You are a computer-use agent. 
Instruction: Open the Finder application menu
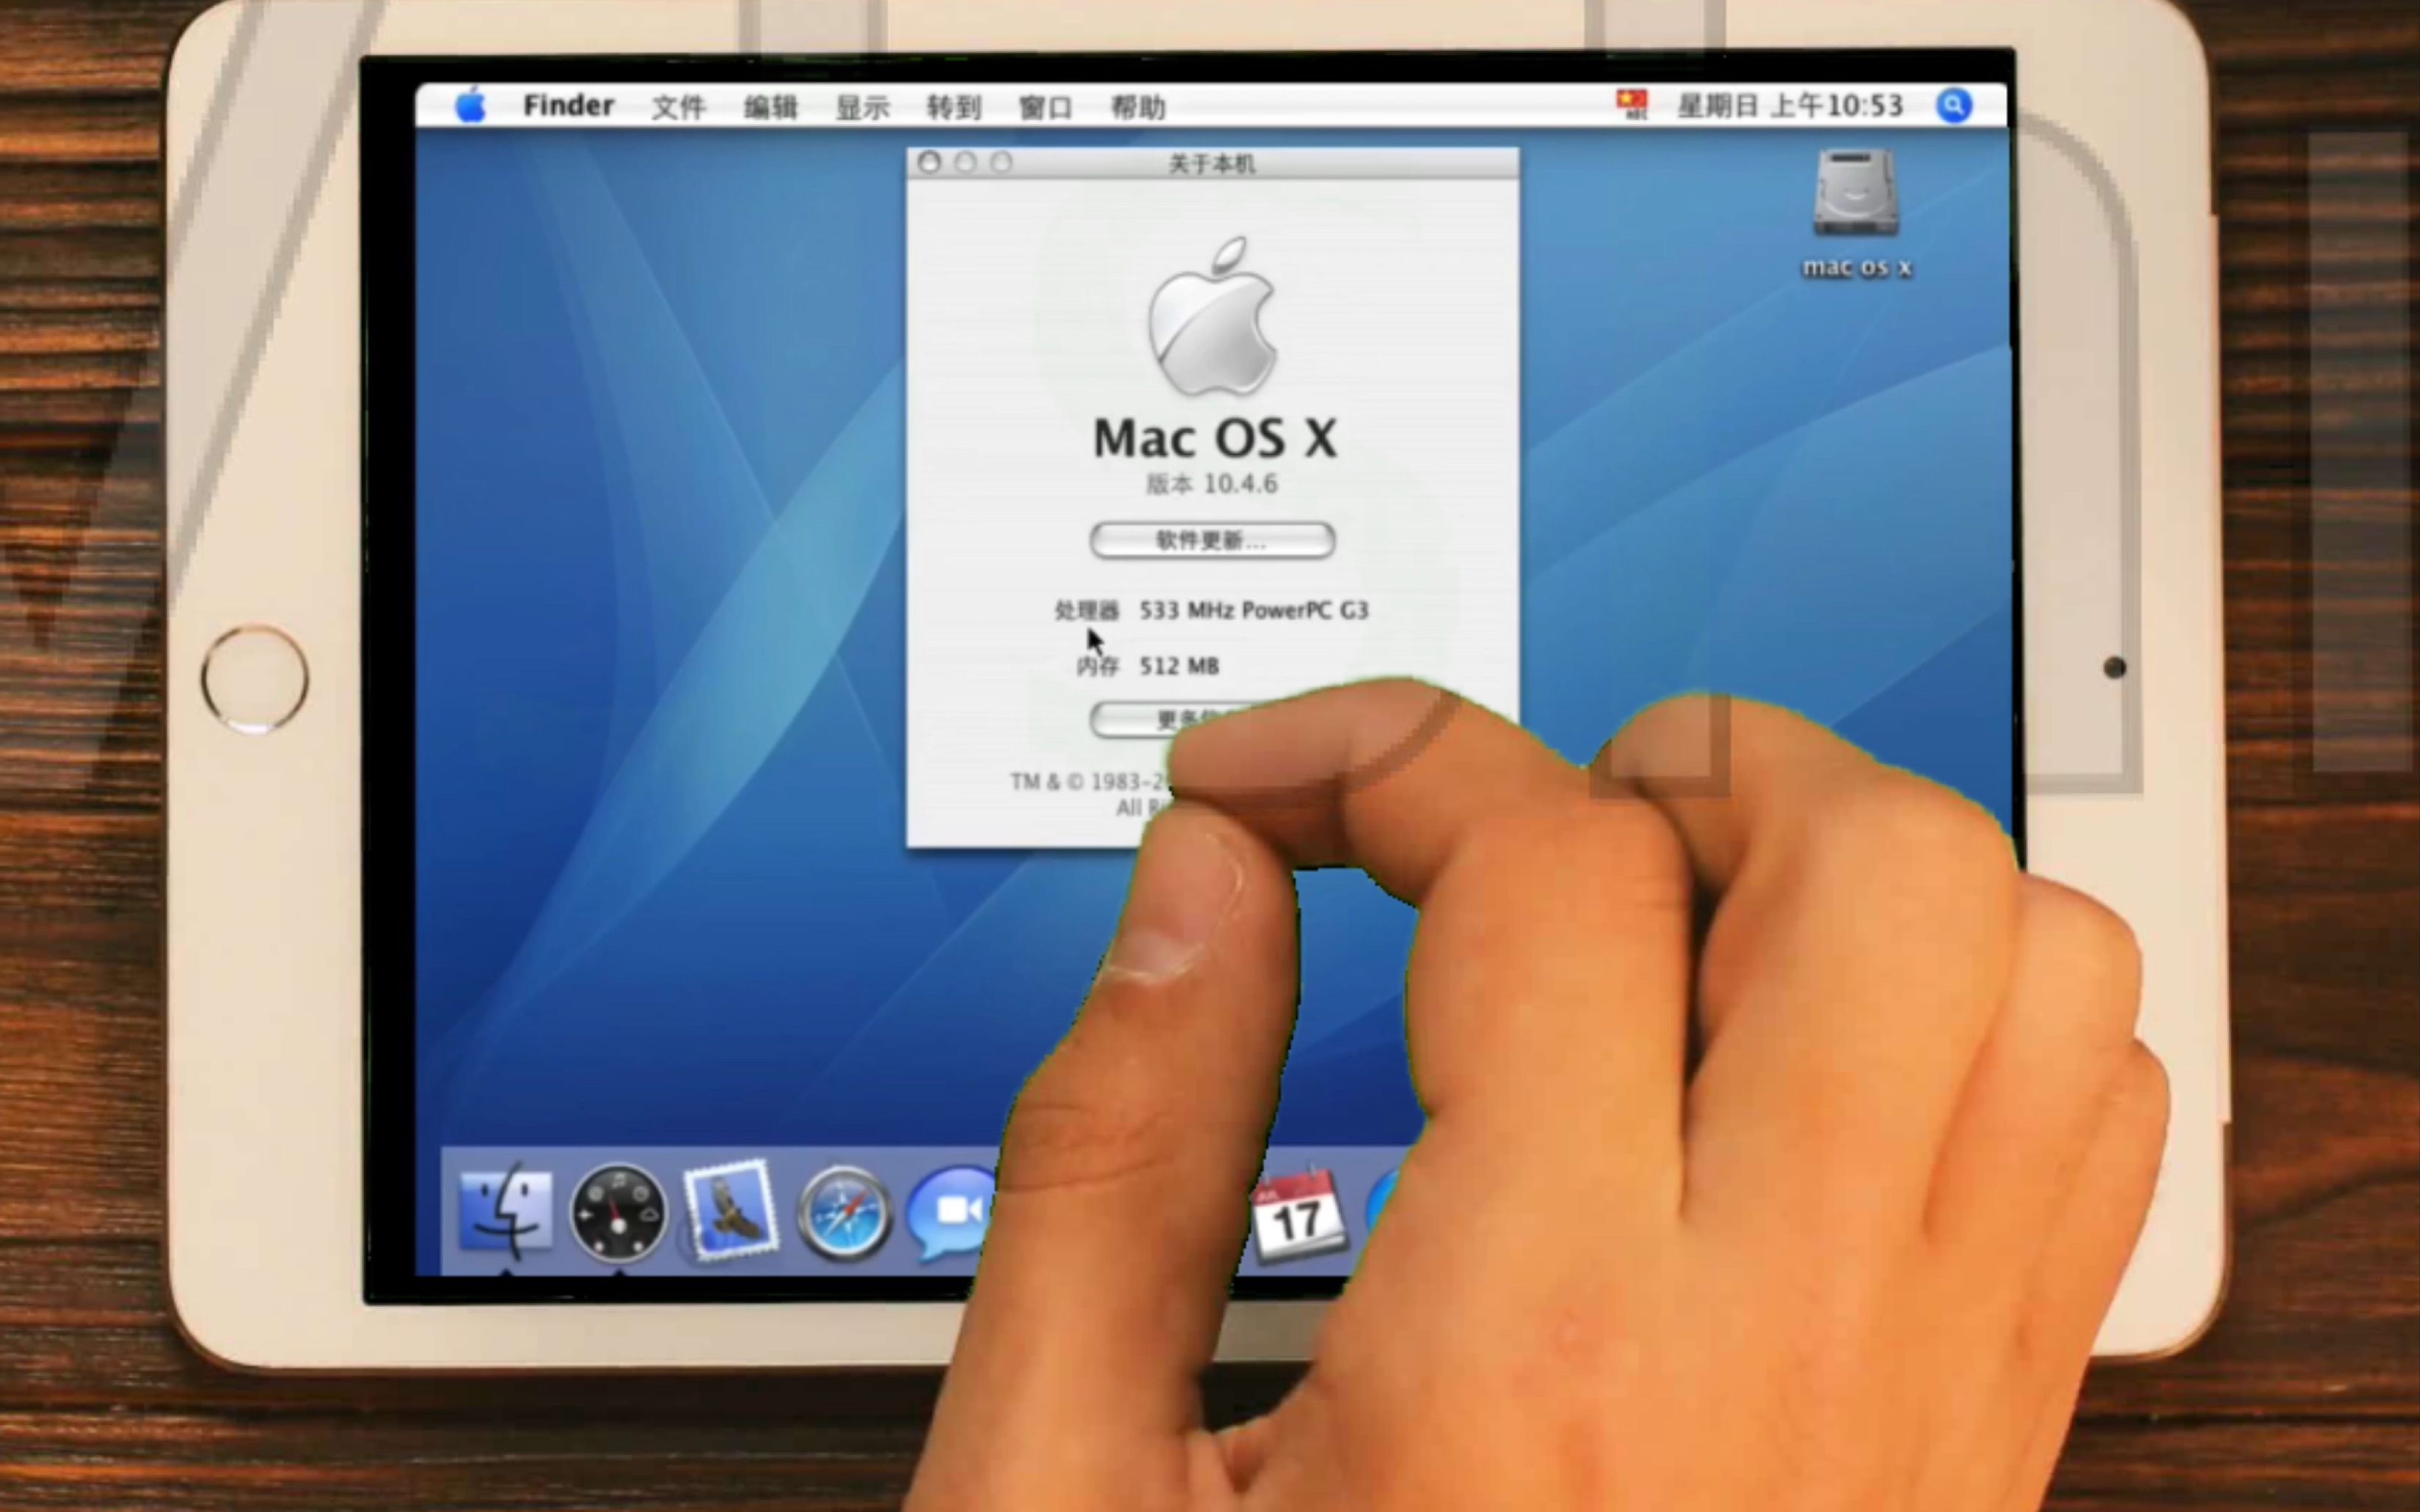(x=568, y=106)
